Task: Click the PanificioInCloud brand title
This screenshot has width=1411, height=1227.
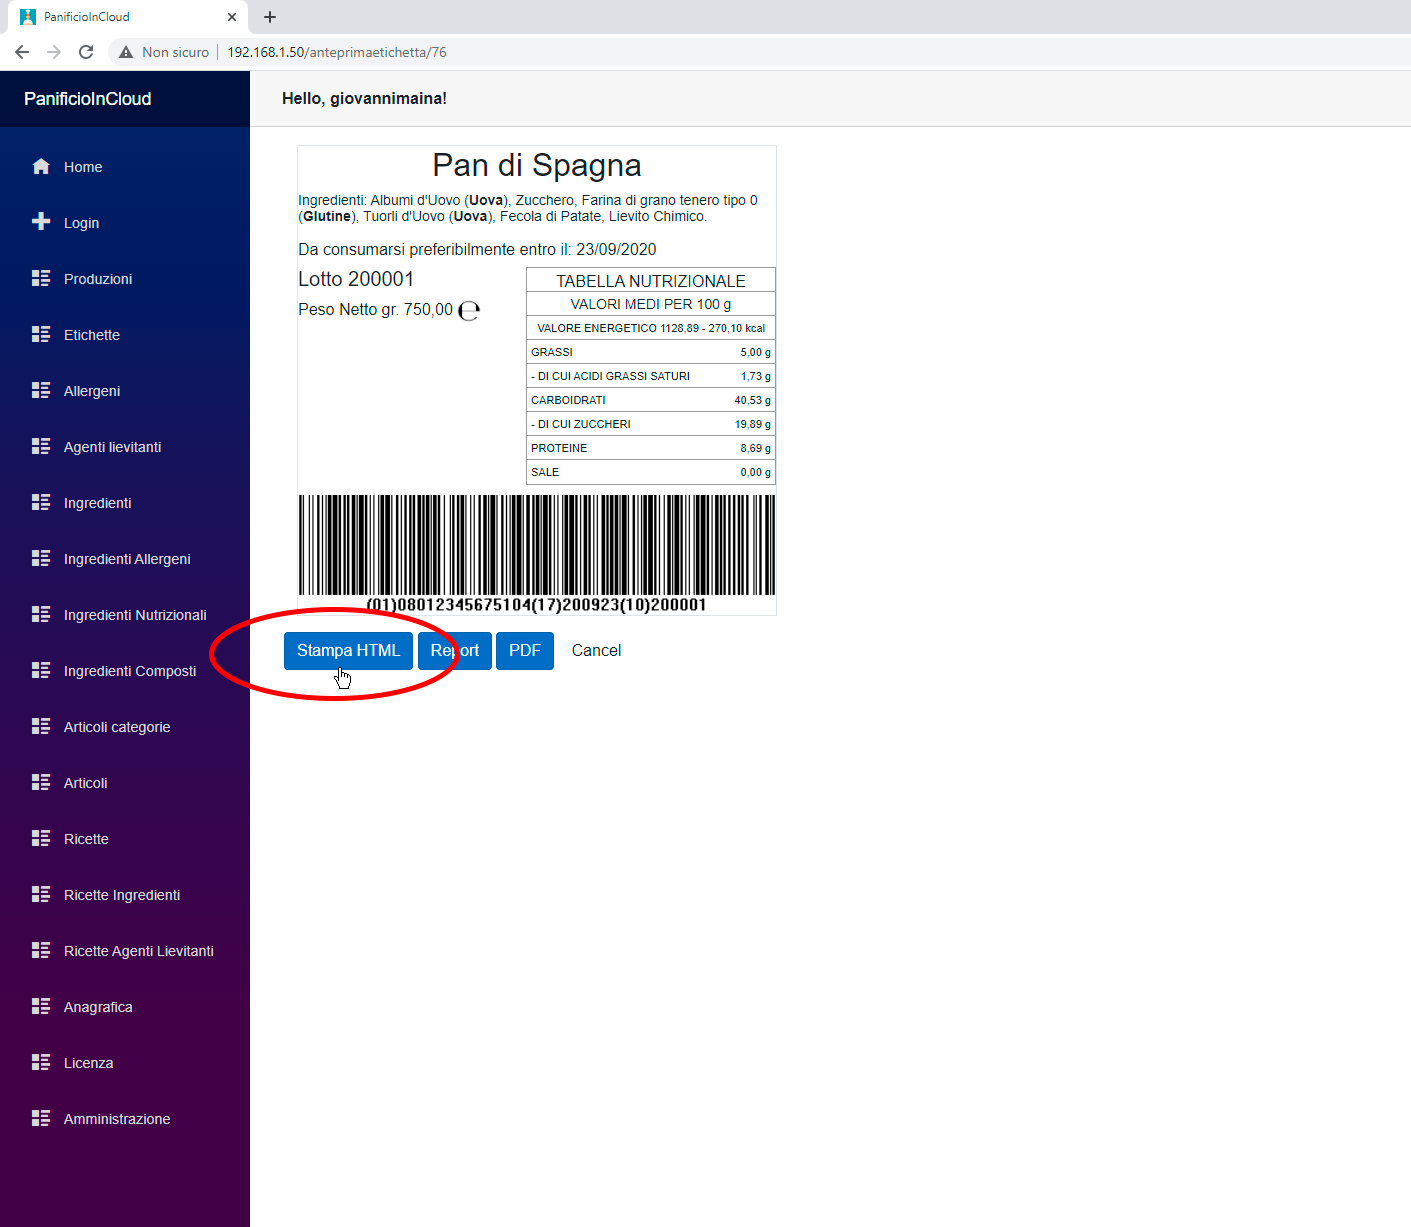Action: click(x=88, y=99)
